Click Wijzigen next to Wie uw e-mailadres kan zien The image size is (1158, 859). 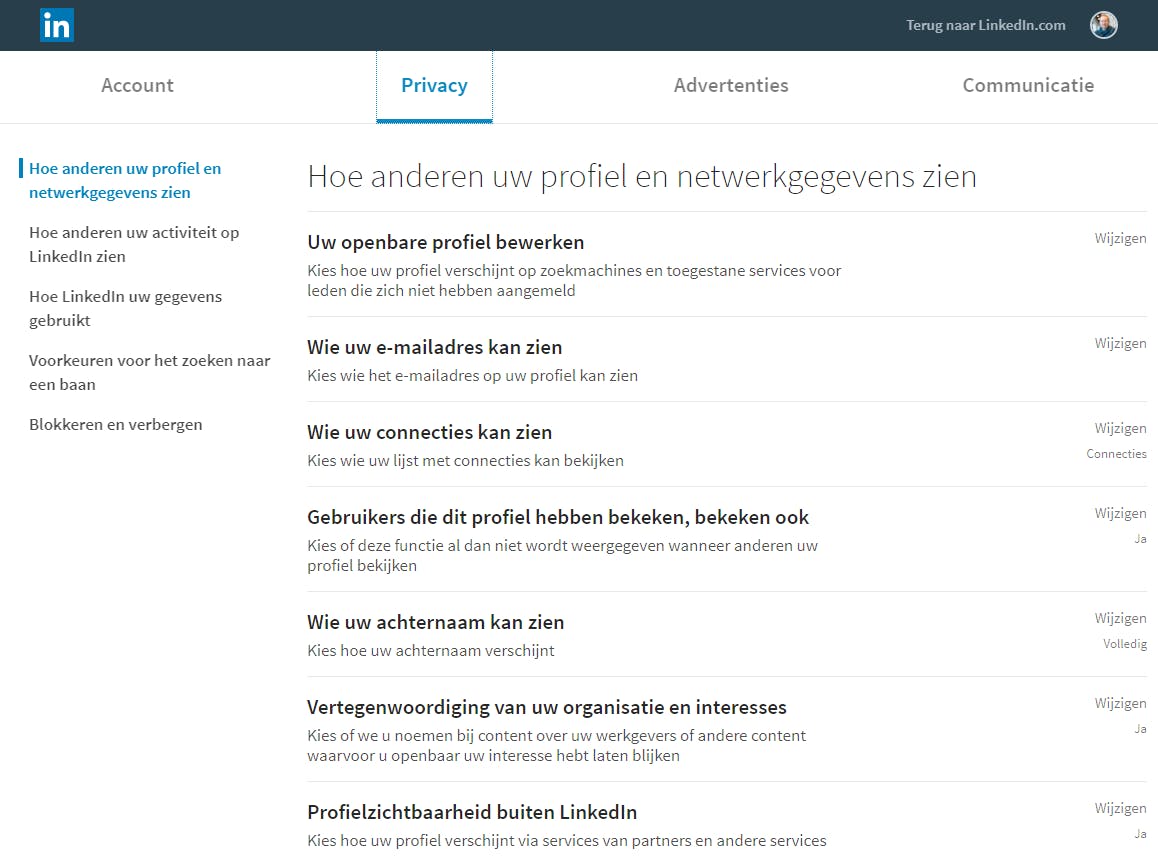(x=1120, y=343)
